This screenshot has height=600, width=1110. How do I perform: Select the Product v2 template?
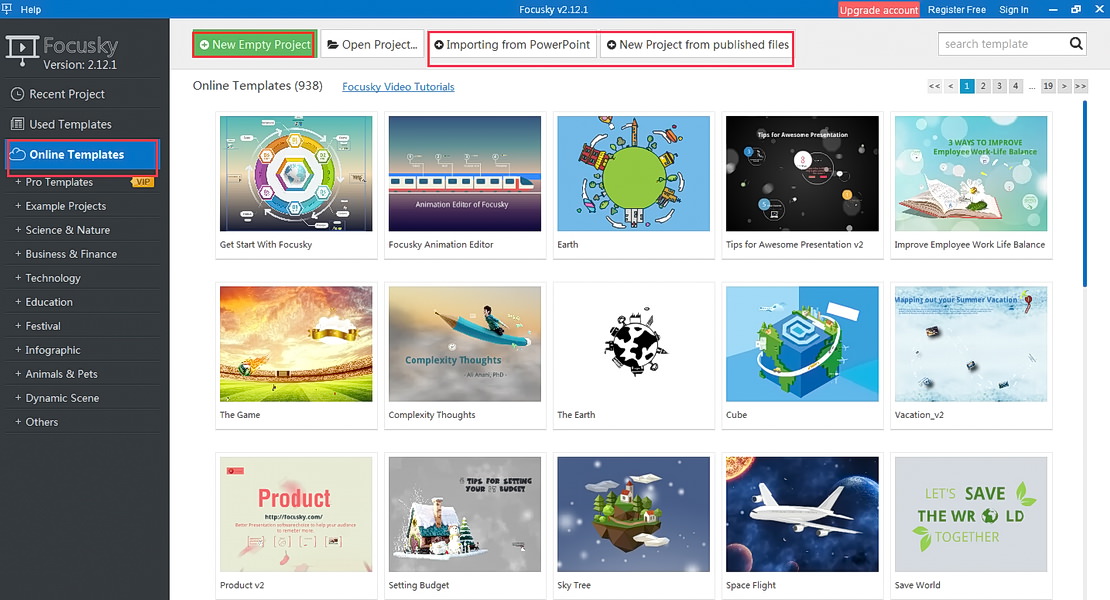coord(296,526)
